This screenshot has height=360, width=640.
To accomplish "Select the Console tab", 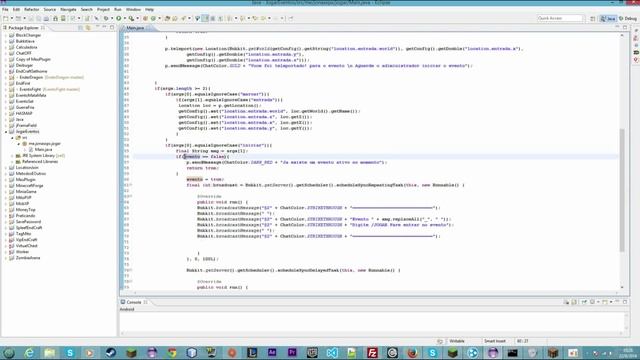I will click(134, 302).
